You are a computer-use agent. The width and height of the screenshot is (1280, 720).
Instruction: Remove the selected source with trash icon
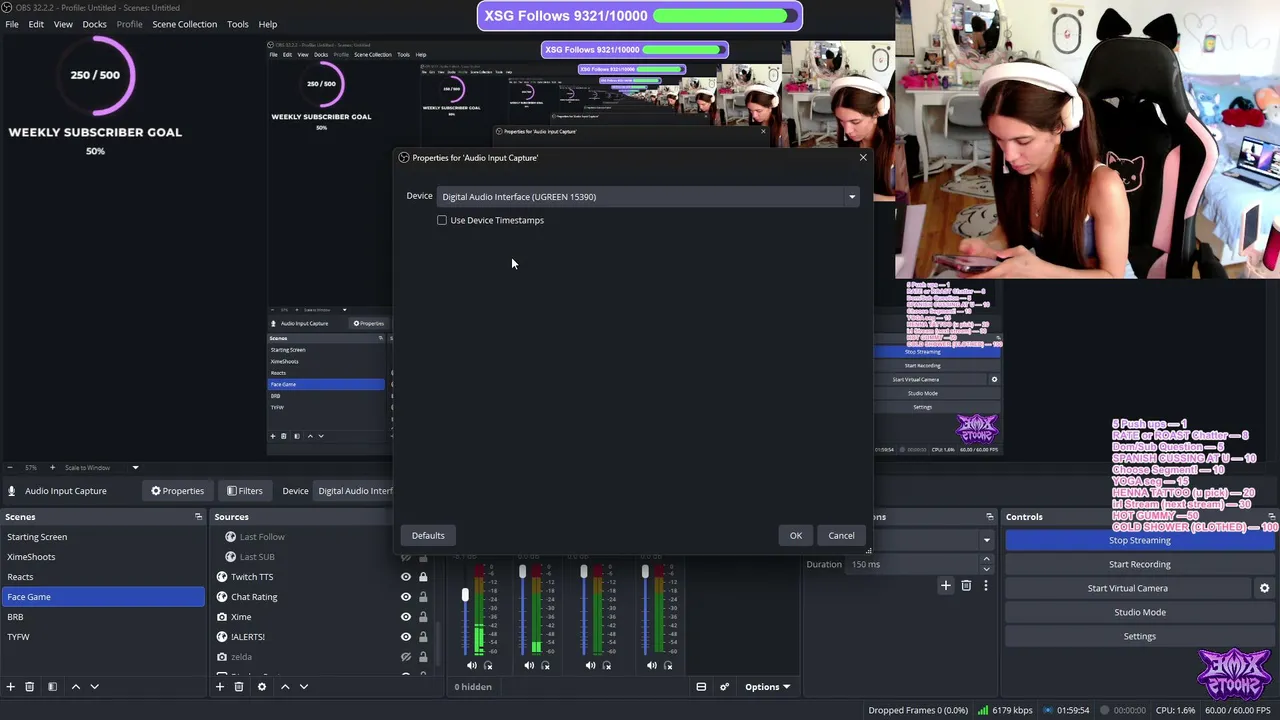point(239,687)
